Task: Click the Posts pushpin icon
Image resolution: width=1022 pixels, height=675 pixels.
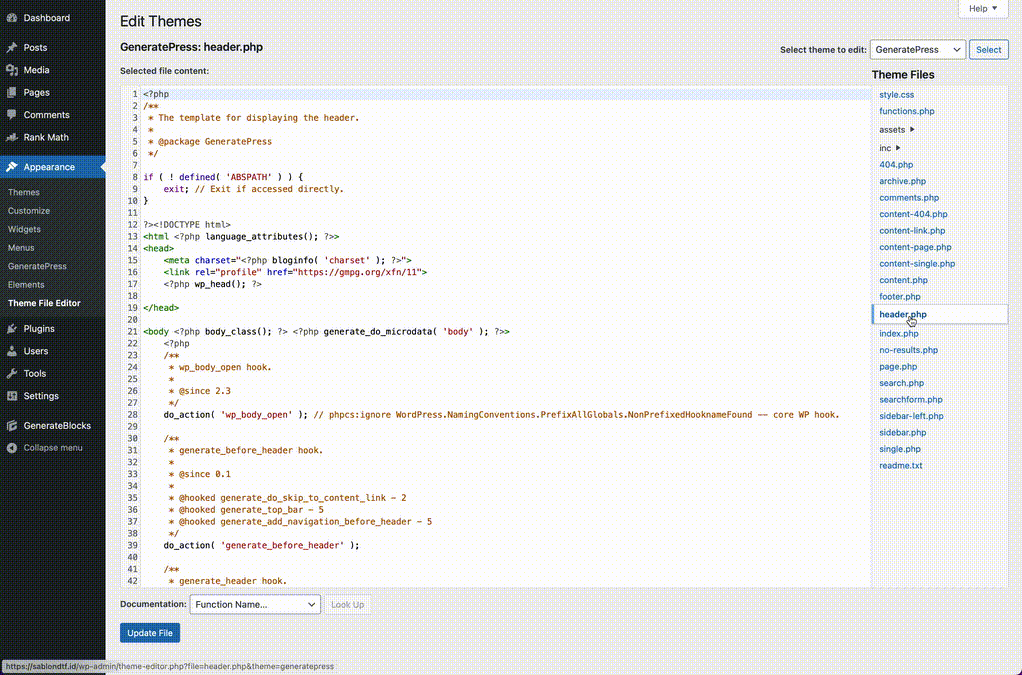Action: point(12,48)
